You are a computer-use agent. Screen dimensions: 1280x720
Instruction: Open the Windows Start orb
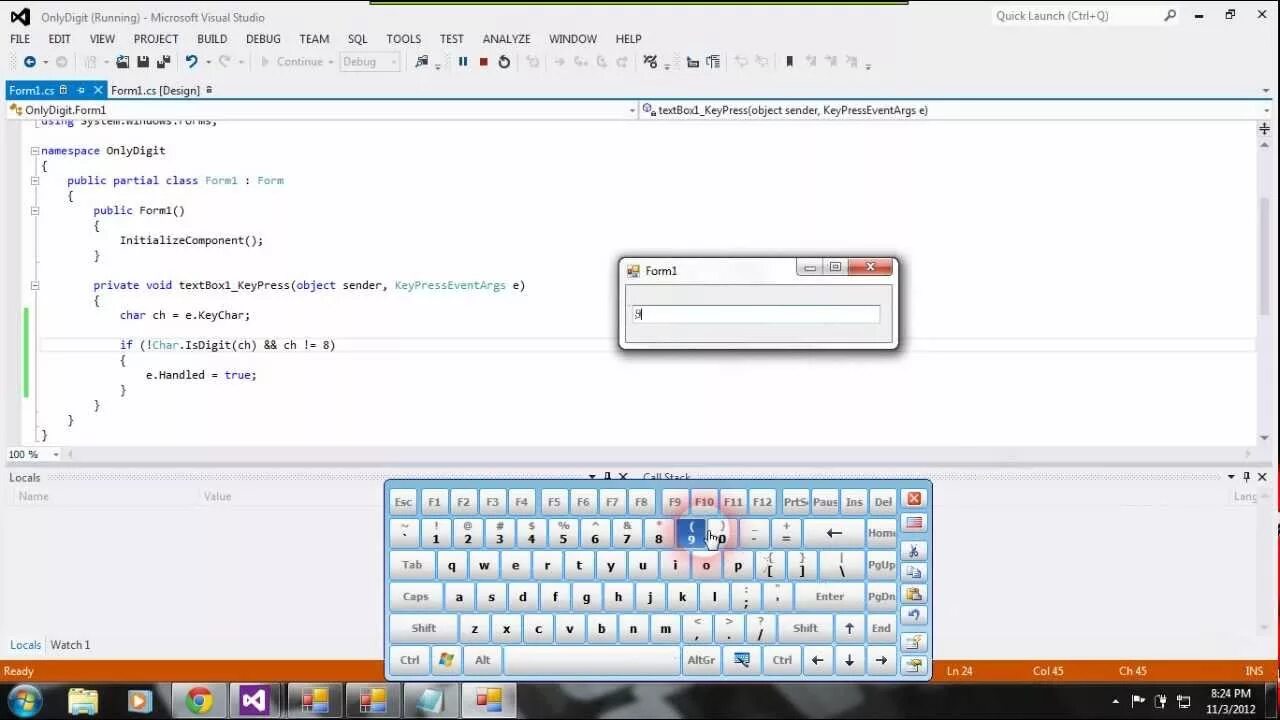pyautogui.click(x=24, y=700)
